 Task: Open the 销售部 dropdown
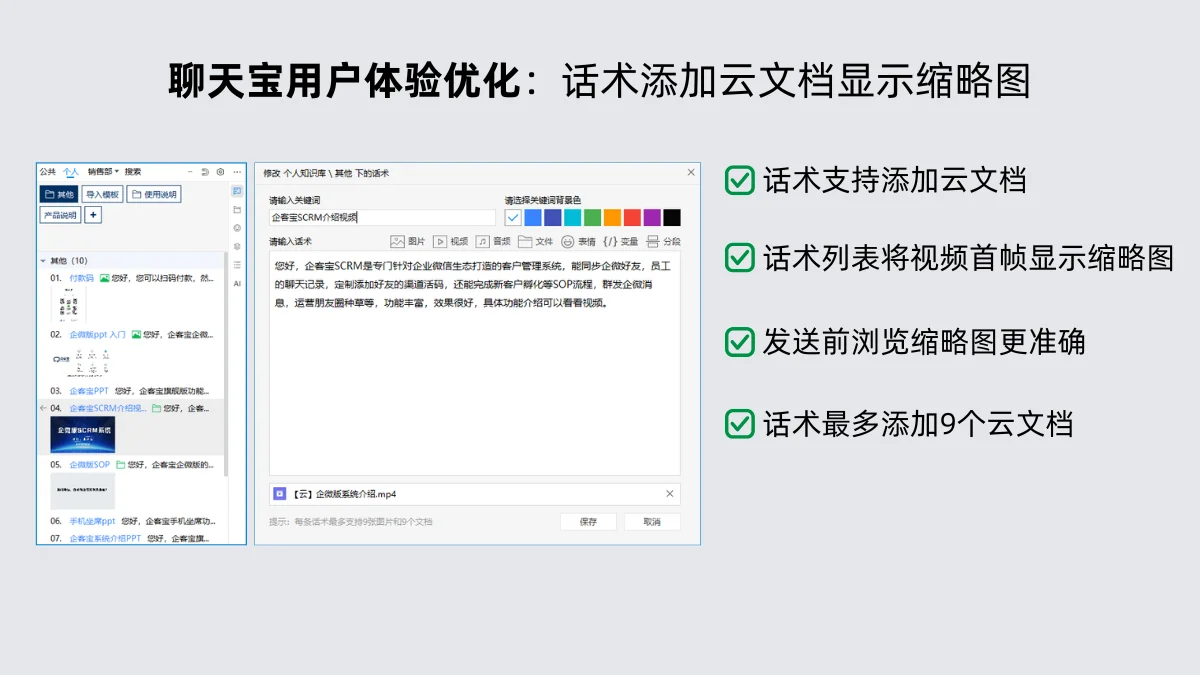pos(101,172)
